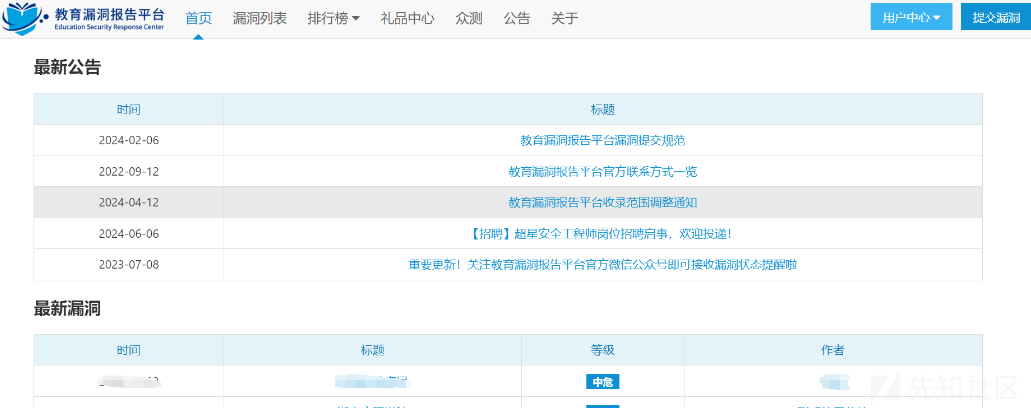This screenshot has height=420, width=1031.
Task: Click the 中危 severity badge
Action: coord(603,382)
